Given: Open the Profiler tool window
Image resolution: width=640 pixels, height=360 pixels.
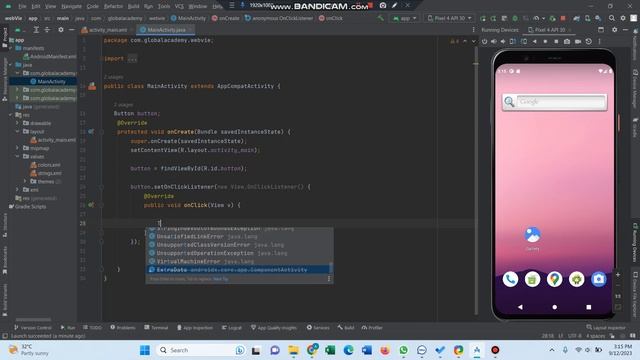Looking at the screenshot, I should (x=372, y=328).
